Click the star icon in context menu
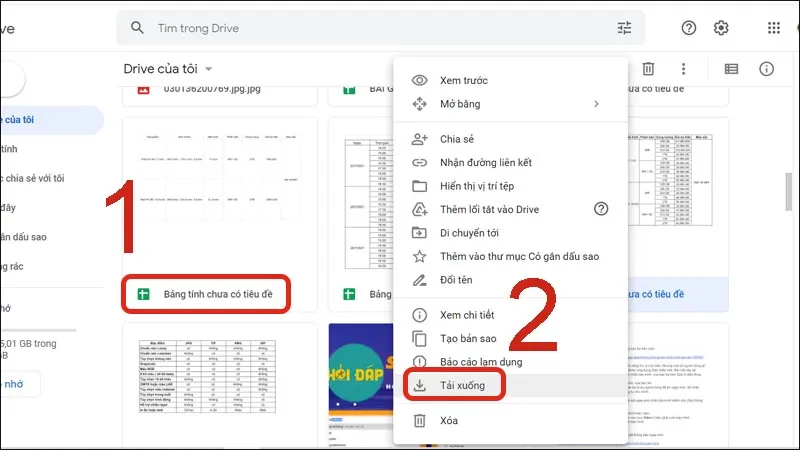Viewport: 800px width, 450px height. click(419, 256)
